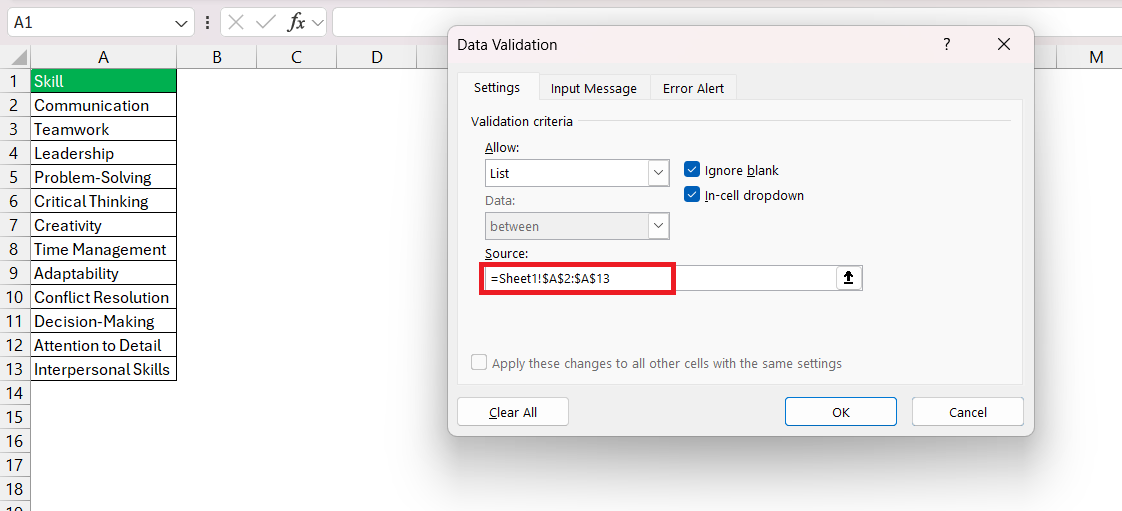Screen dimensions: 1122x511
Task: Select row 1 header
Action: 15,81
